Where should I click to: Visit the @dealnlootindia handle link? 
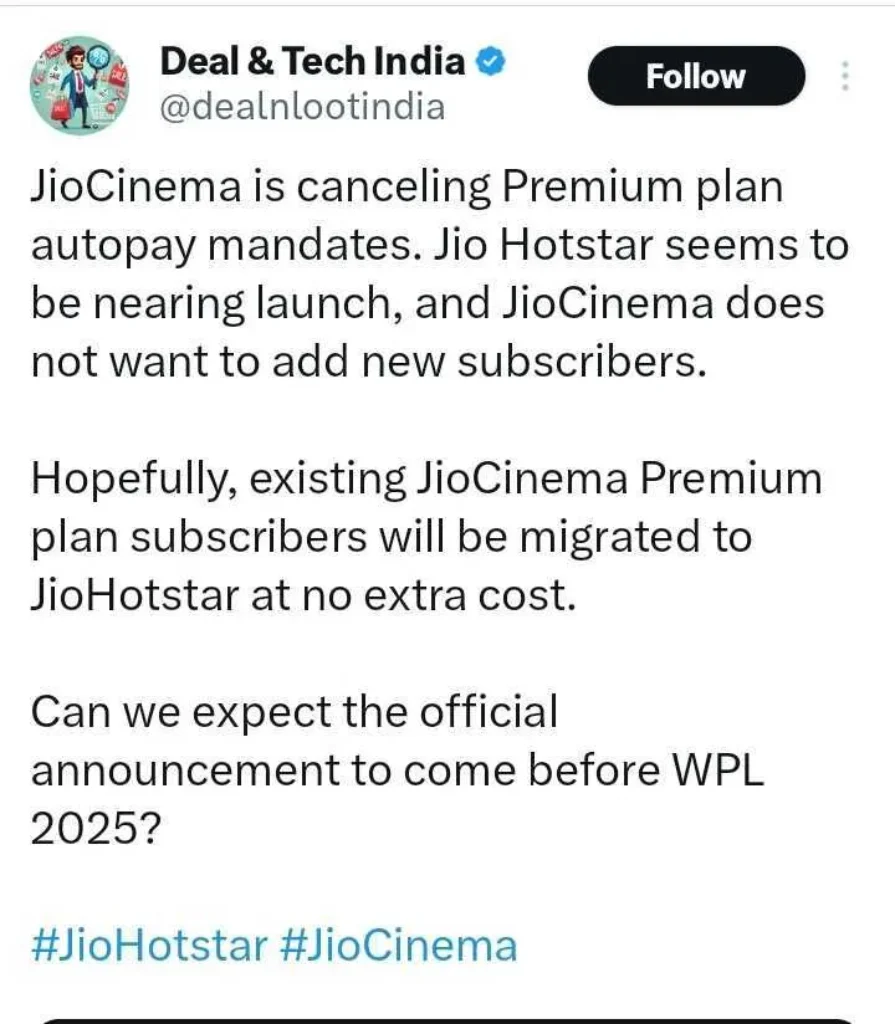[x=302, y=107]
